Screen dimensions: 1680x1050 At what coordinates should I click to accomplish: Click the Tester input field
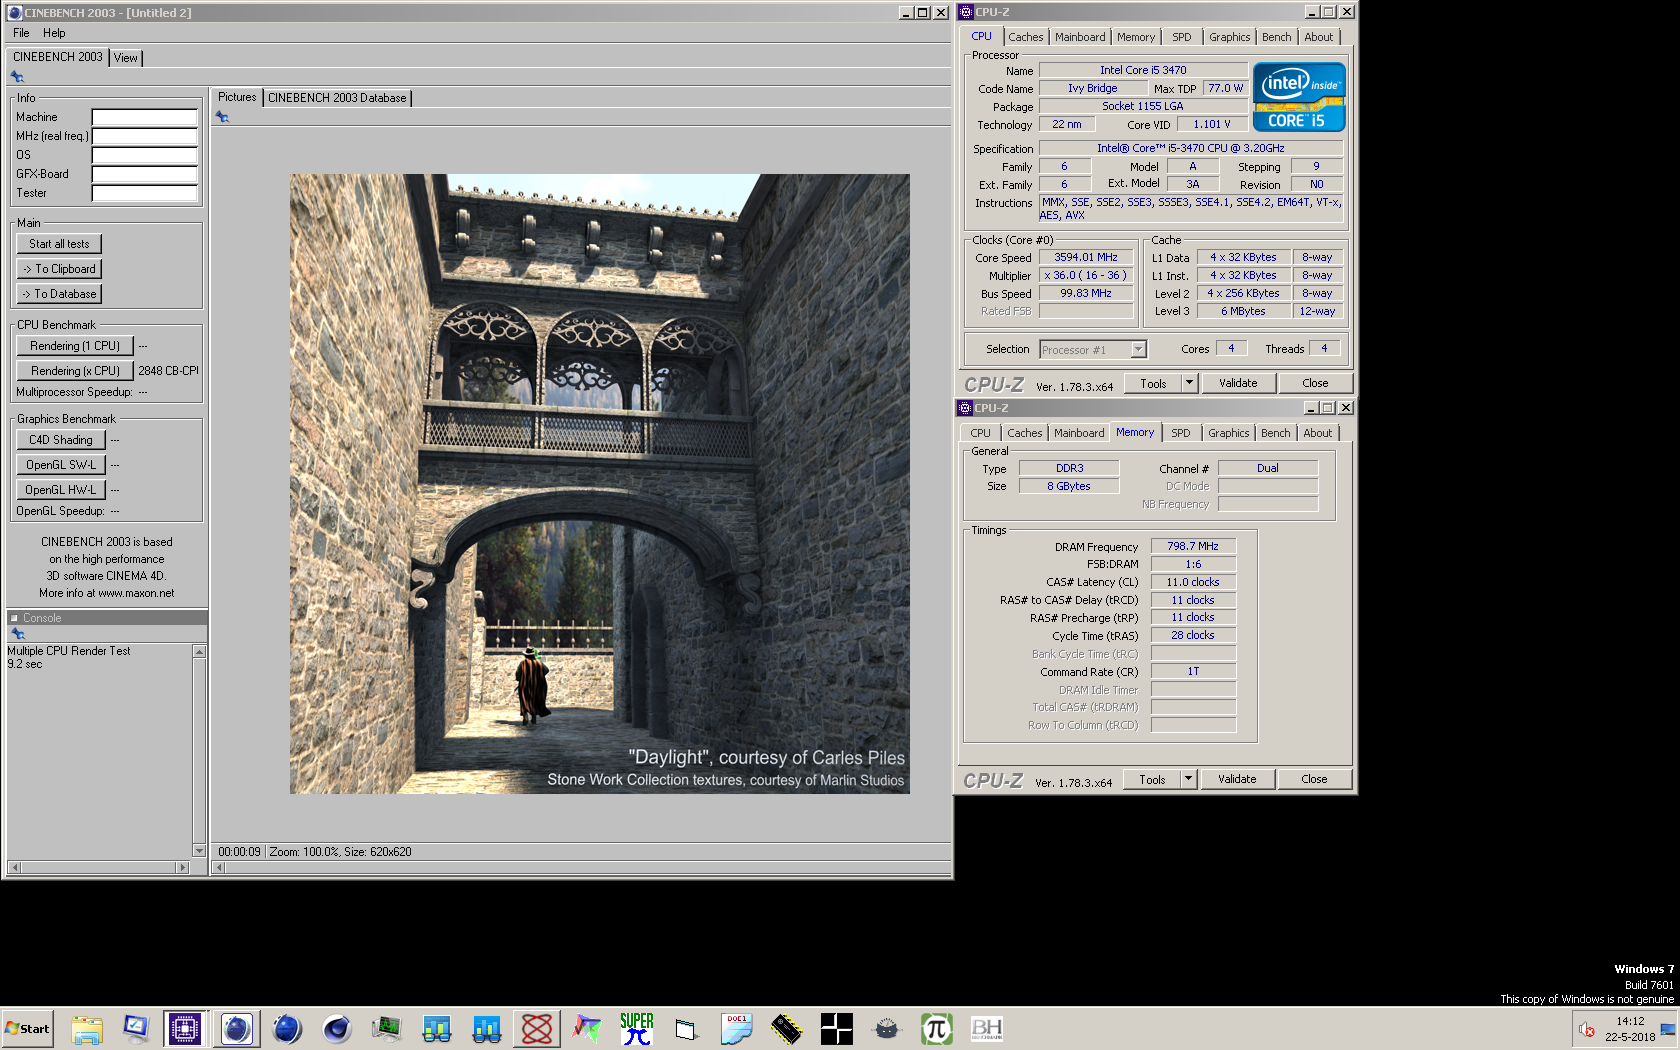[x=145, y=193]
